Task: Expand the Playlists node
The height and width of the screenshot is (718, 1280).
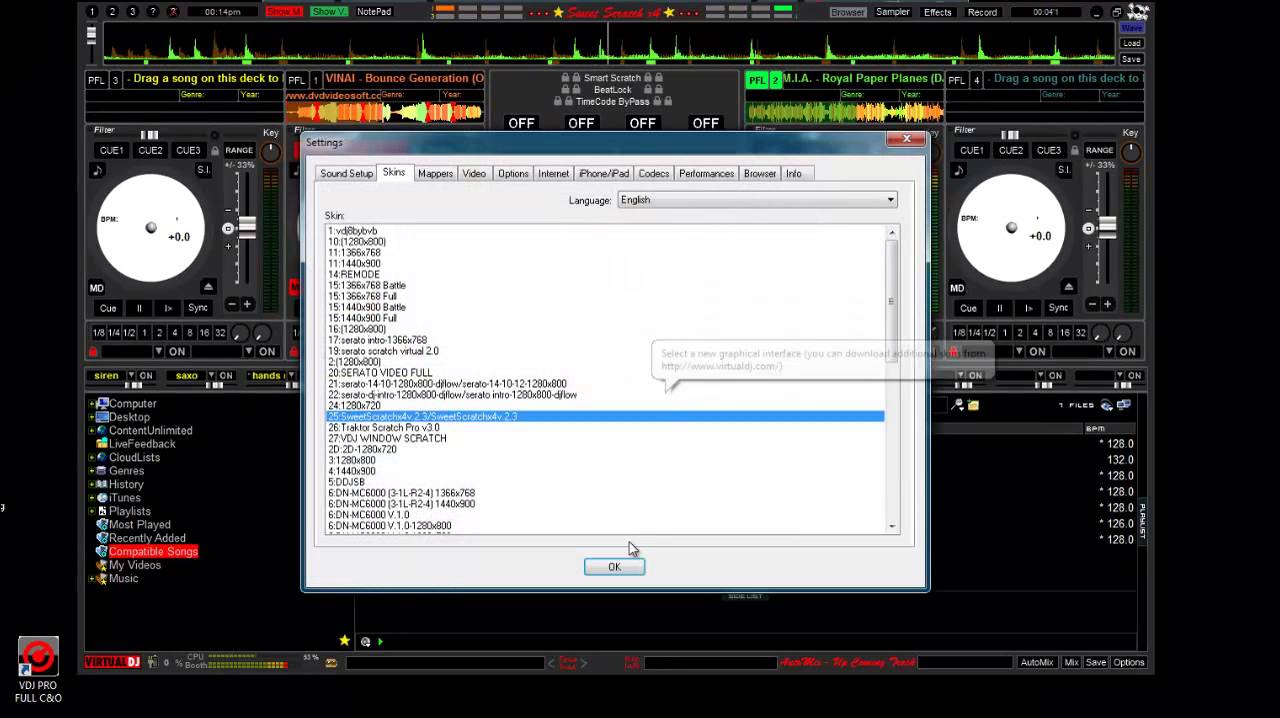Action: click(92, 511)
